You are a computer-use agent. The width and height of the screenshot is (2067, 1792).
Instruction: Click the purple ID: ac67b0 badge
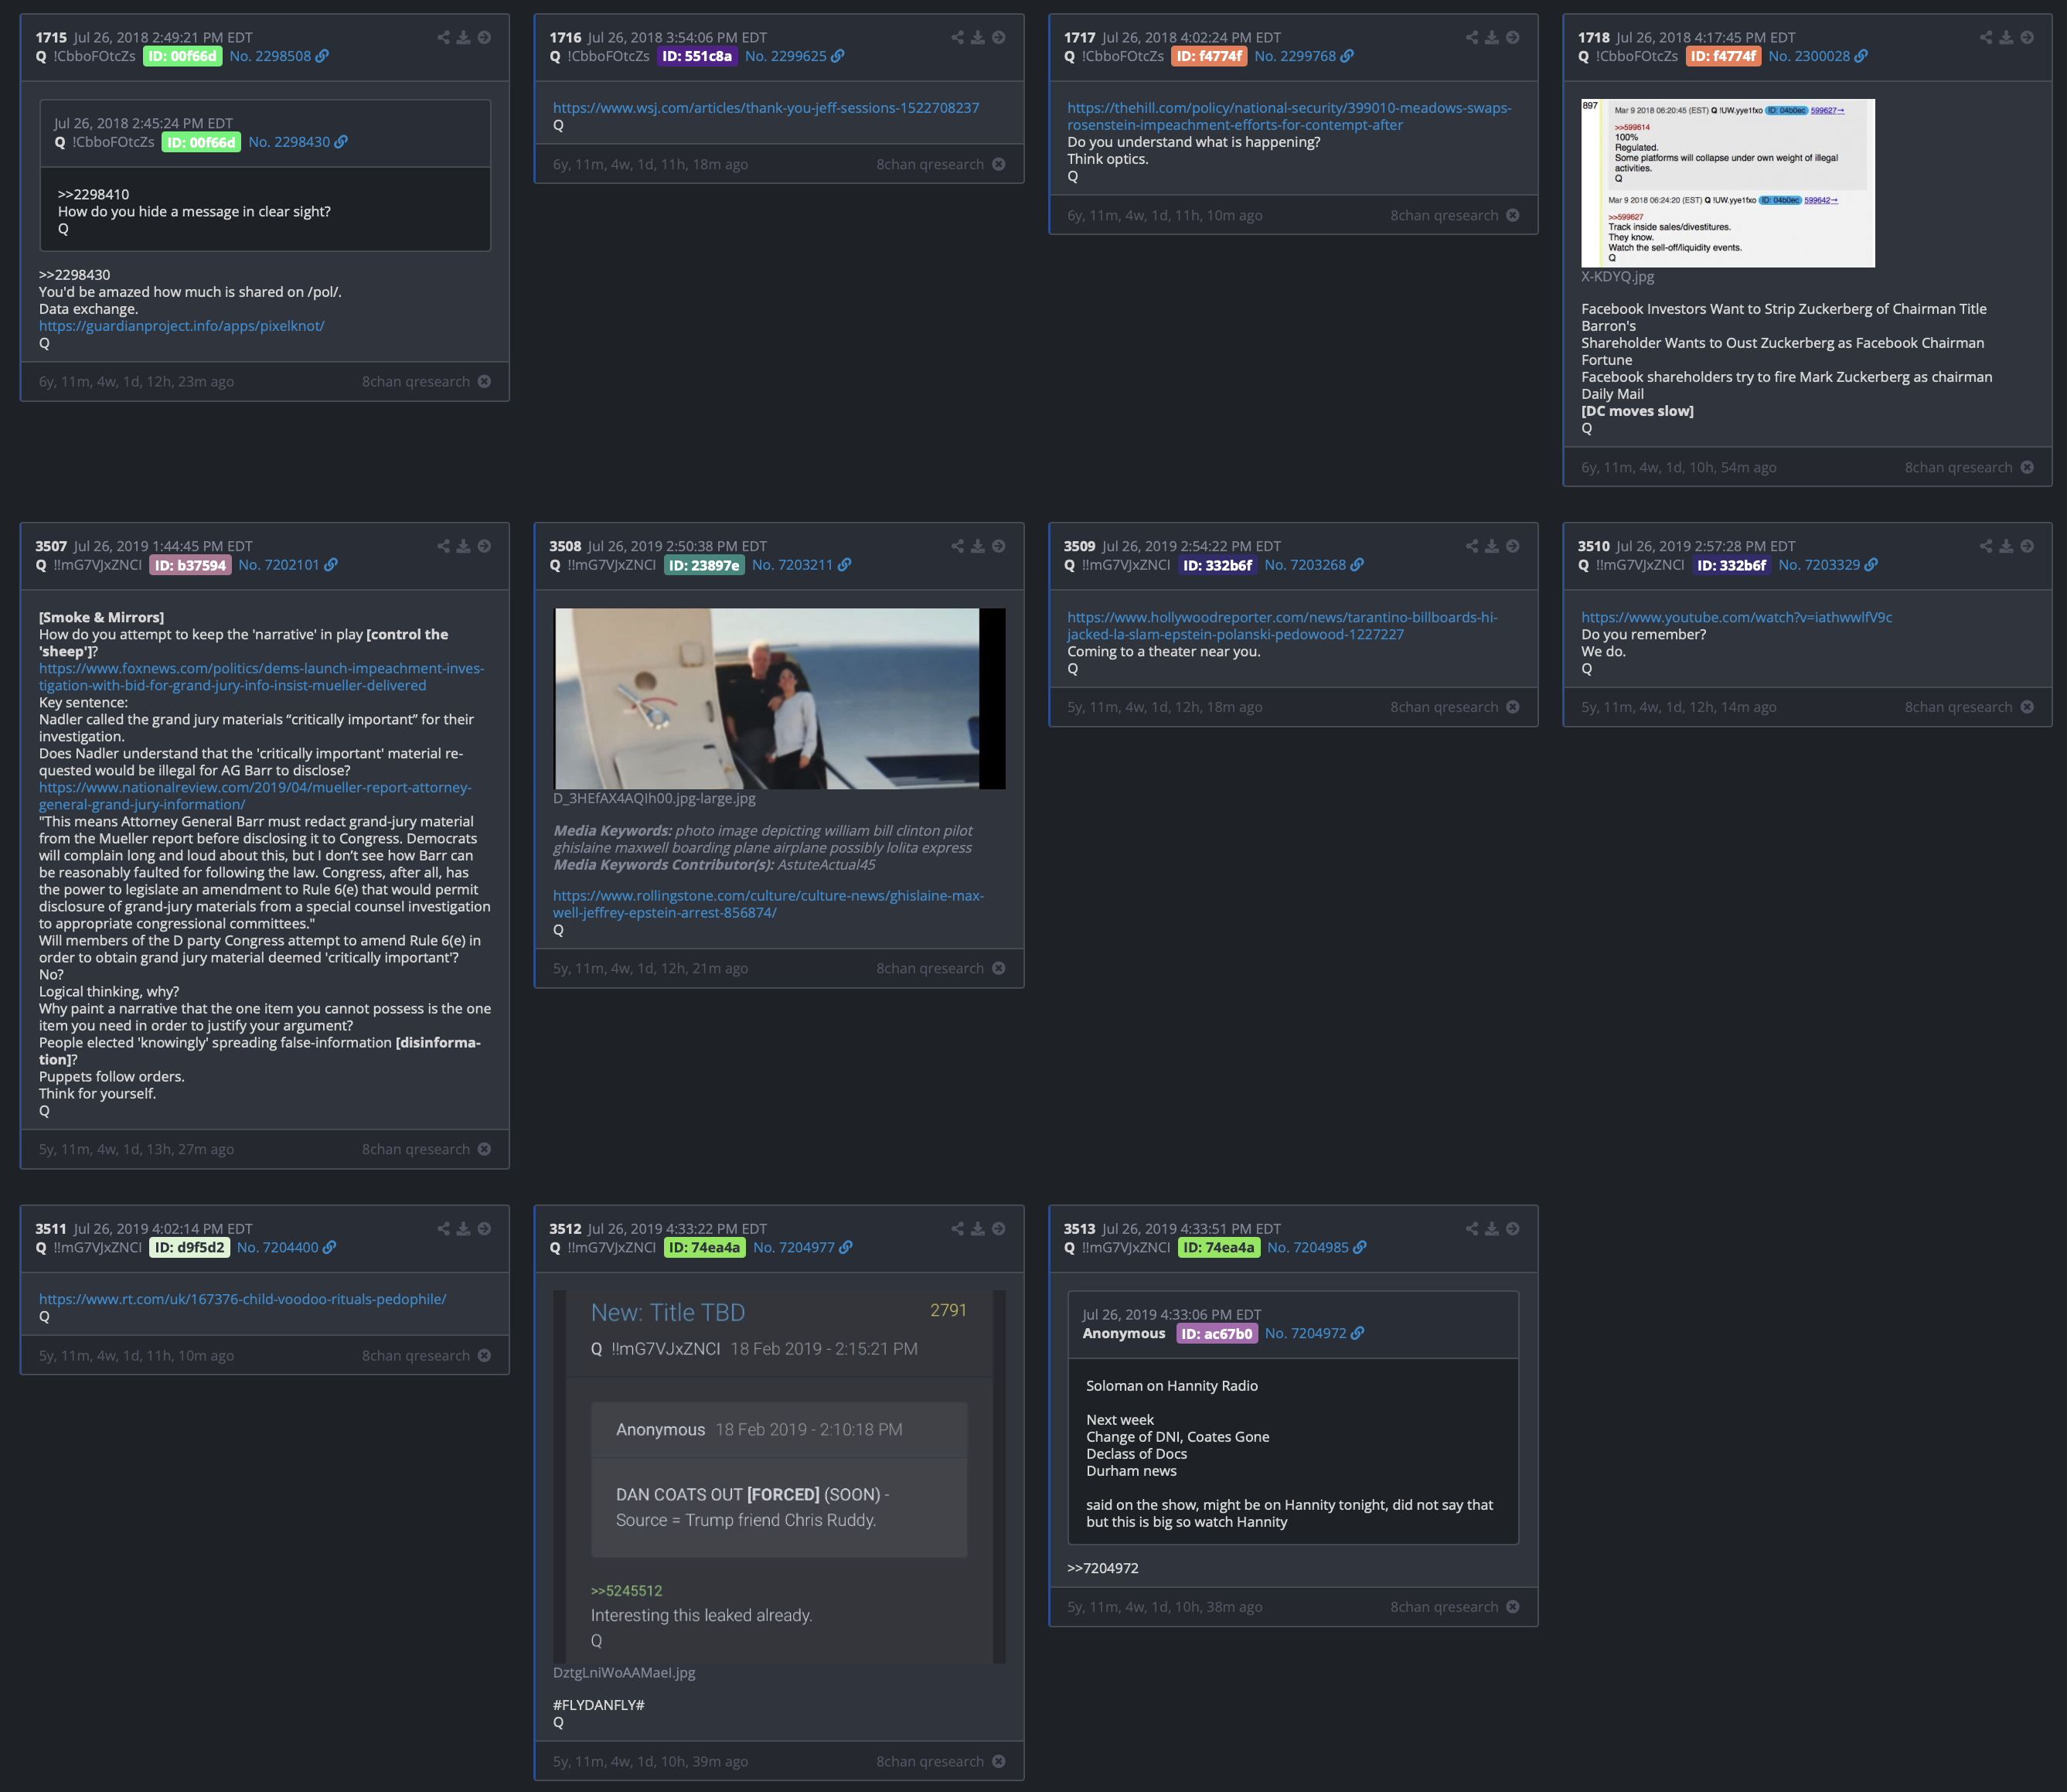(x=1216, y=1334)
